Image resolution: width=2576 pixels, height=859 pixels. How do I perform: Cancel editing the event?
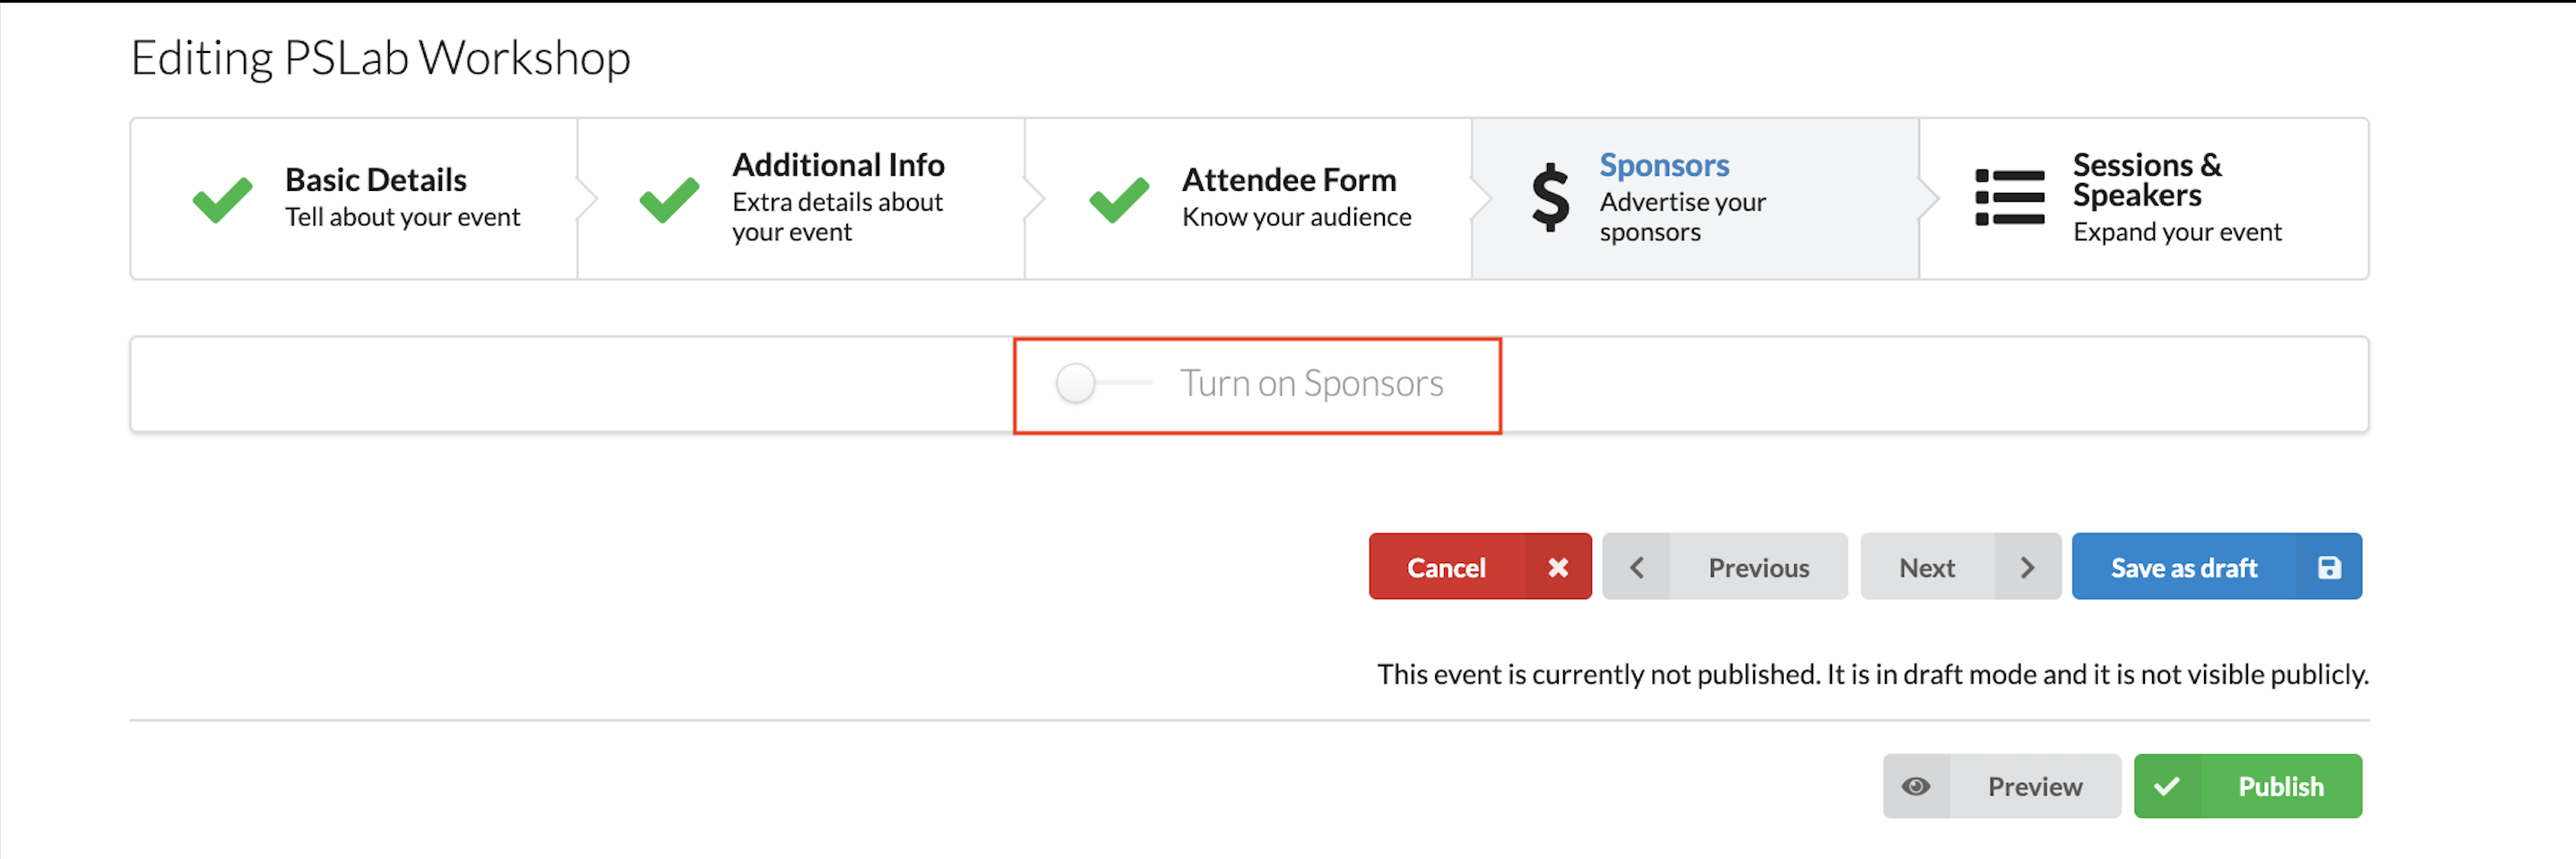1479,566
